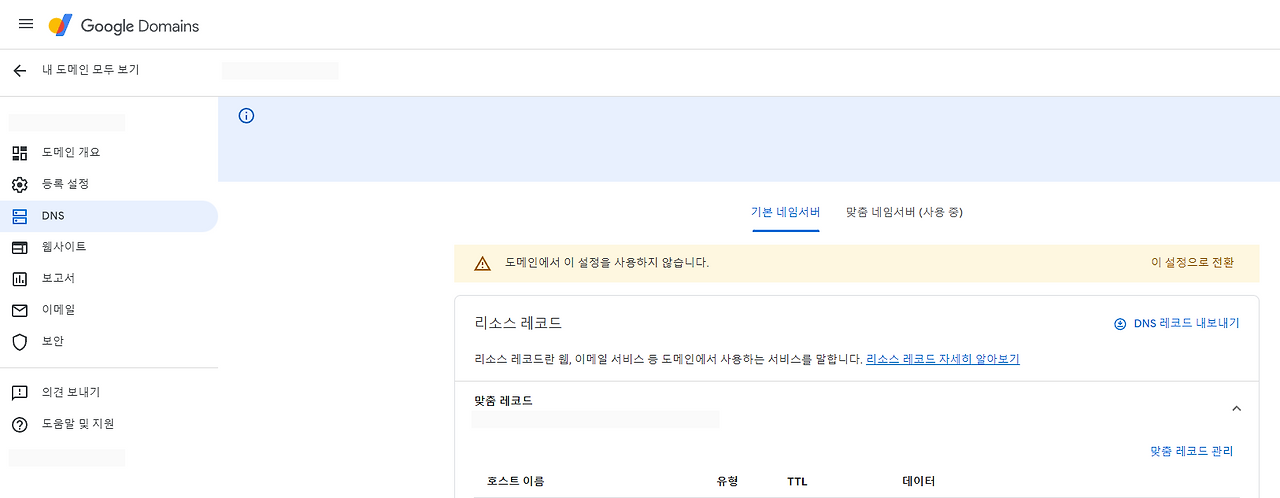Click the info icon in blue banner
Viewport: 1280px width, 498px height.
coord(247,116)
